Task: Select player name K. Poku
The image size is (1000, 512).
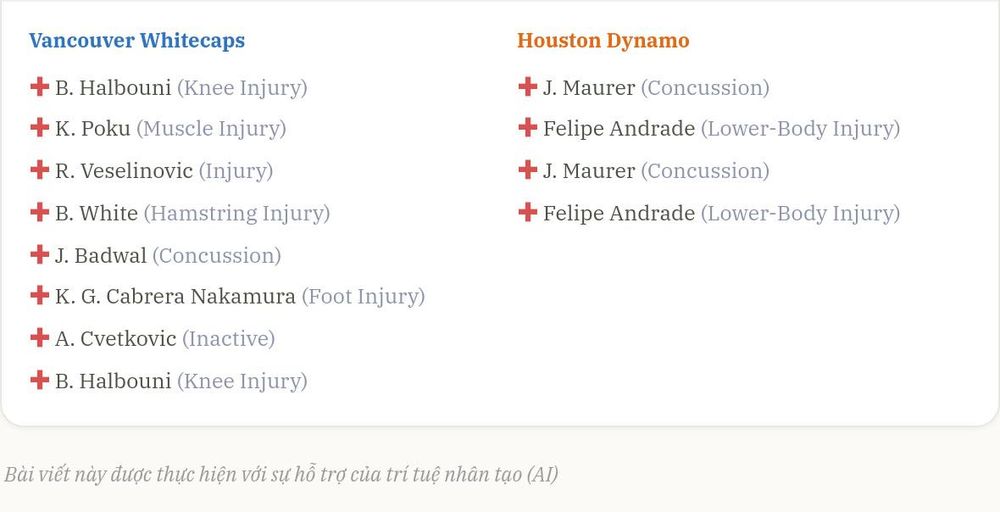Action: tap(92, 129)
